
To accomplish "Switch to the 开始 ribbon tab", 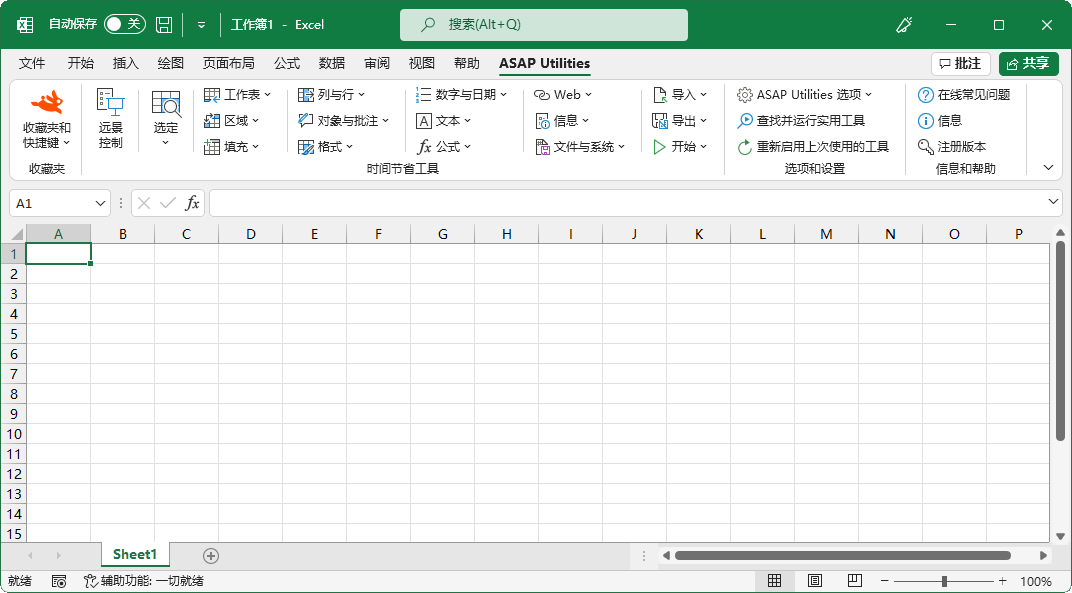I will pos(79,63).
